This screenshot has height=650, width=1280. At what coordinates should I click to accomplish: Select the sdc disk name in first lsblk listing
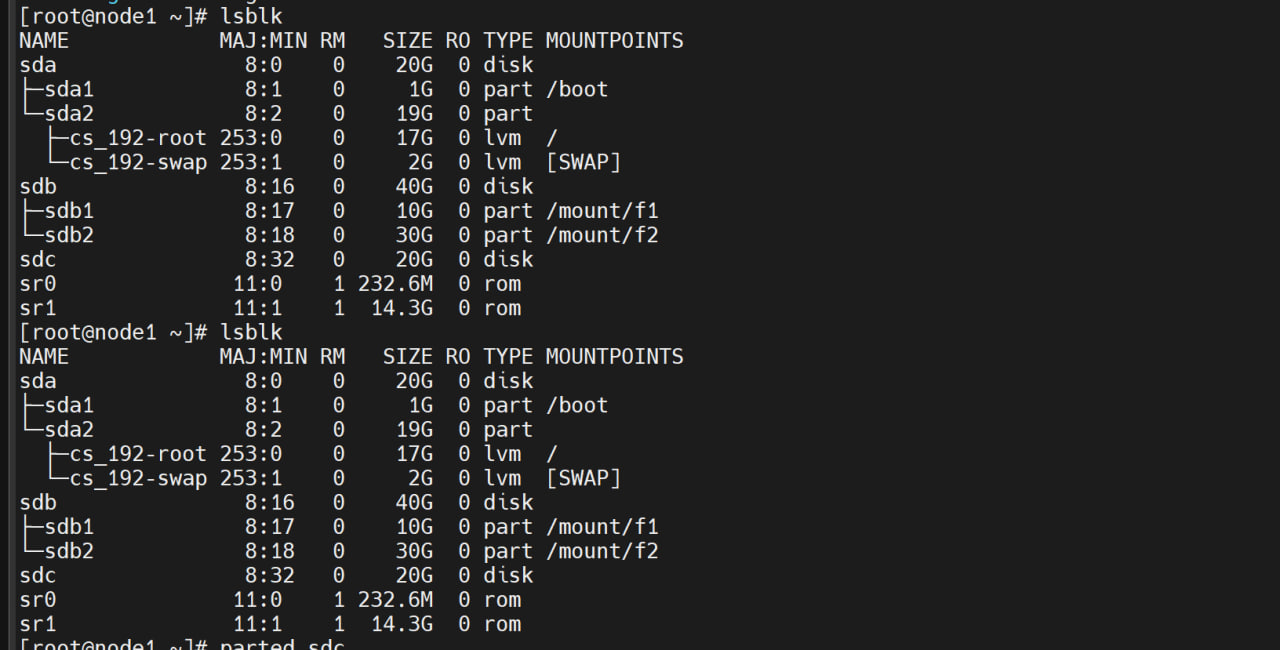pos(38,260)
